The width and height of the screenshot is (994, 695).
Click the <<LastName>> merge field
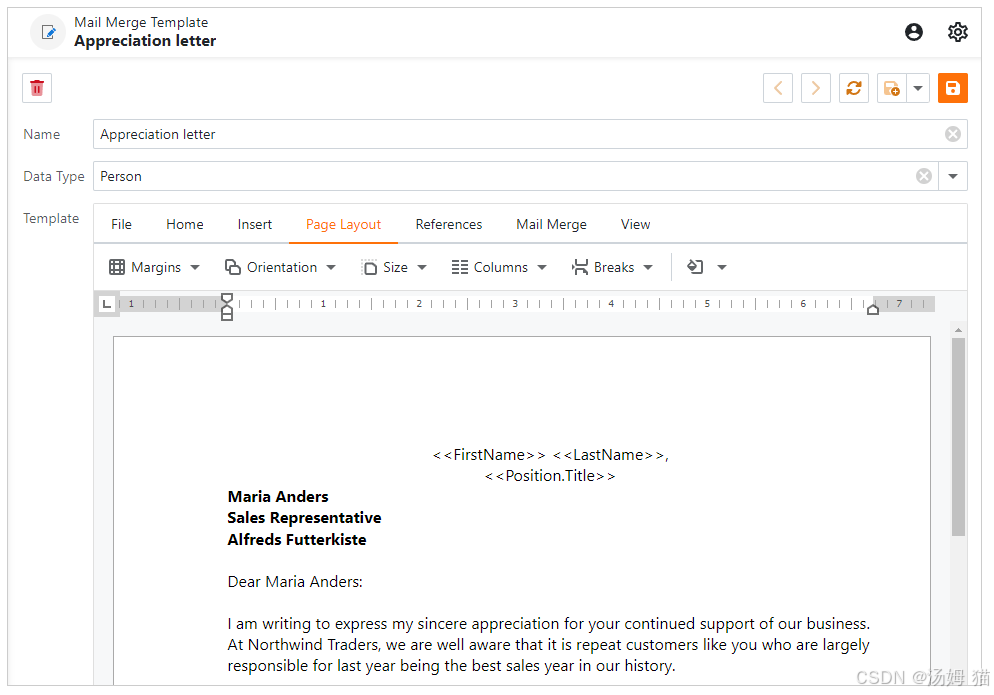tap(609, 455)
